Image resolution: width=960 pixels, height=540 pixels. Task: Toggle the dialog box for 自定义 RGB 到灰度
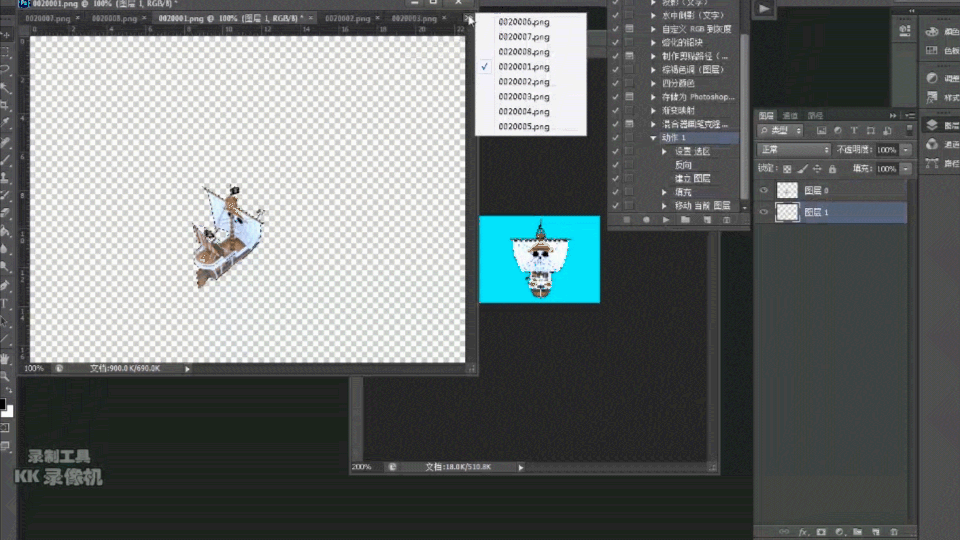(x=629, y=29)
